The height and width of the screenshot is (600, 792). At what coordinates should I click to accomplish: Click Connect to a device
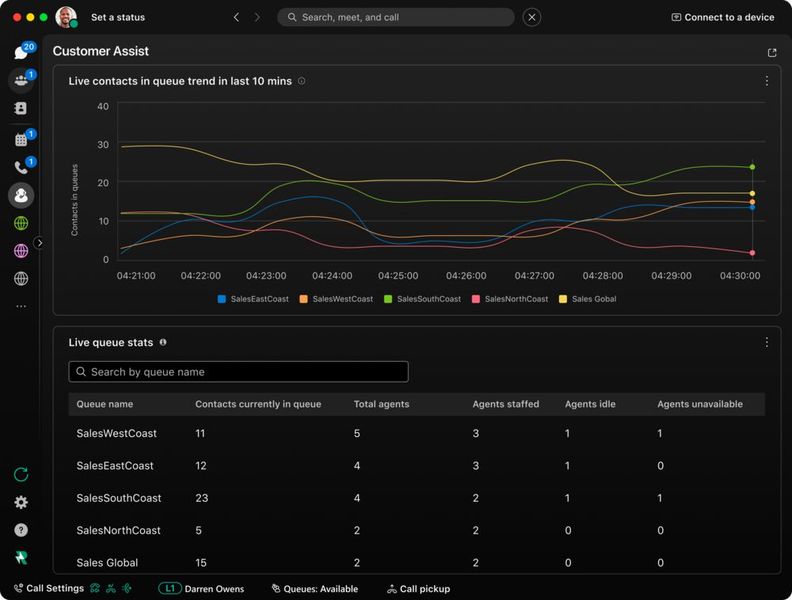pyautogui.click(x=722, y=17)
